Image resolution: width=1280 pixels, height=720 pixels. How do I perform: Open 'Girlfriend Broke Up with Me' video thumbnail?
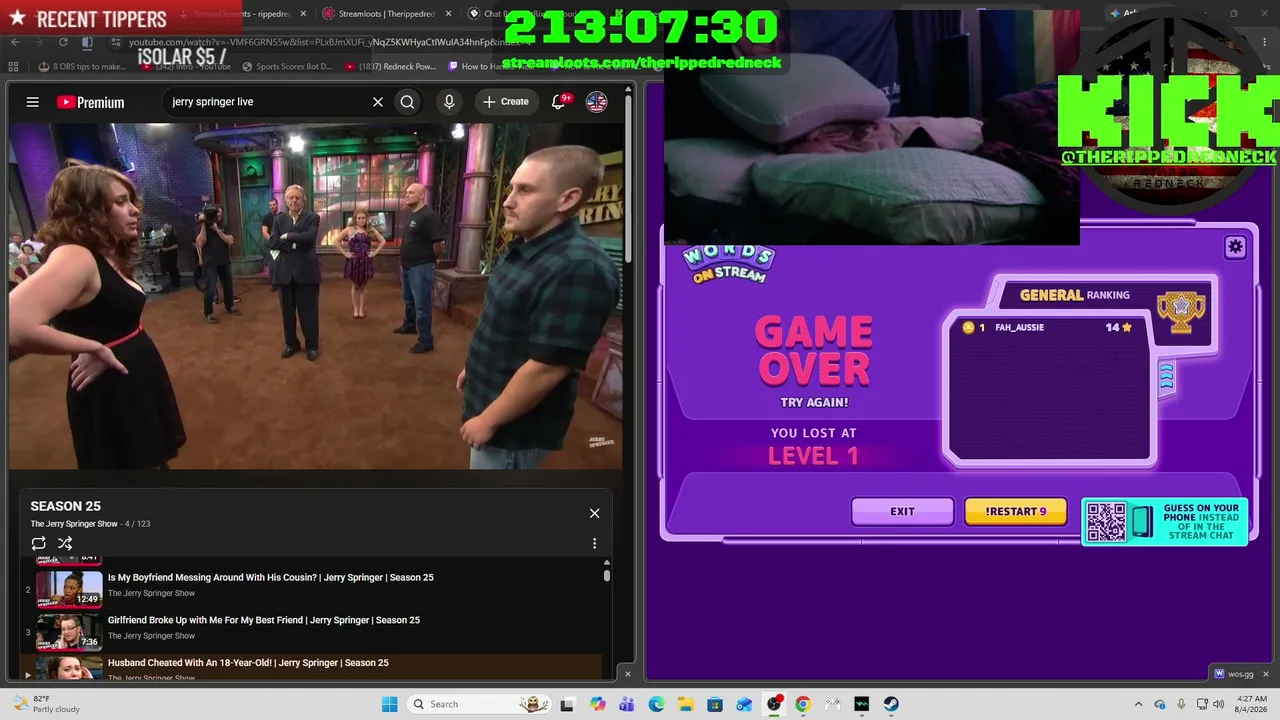[x=69, y=631]
